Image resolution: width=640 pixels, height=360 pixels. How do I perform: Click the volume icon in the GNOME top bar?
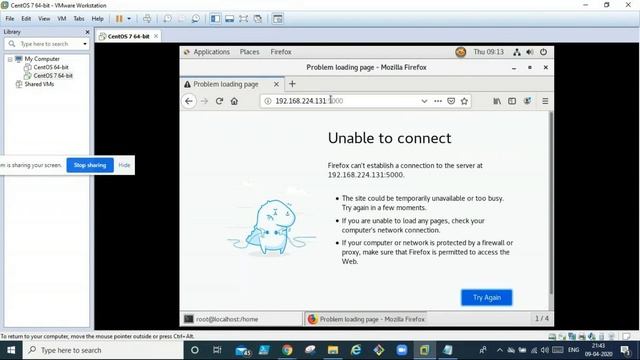click(x=530, y=52)
